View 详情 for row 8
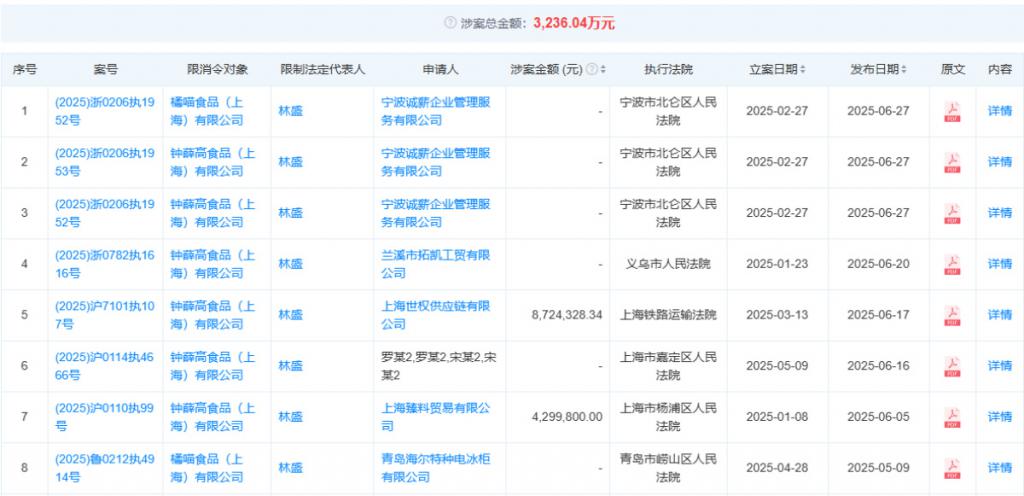Viewport: 1024px width, 496px height. click(999, 468)
